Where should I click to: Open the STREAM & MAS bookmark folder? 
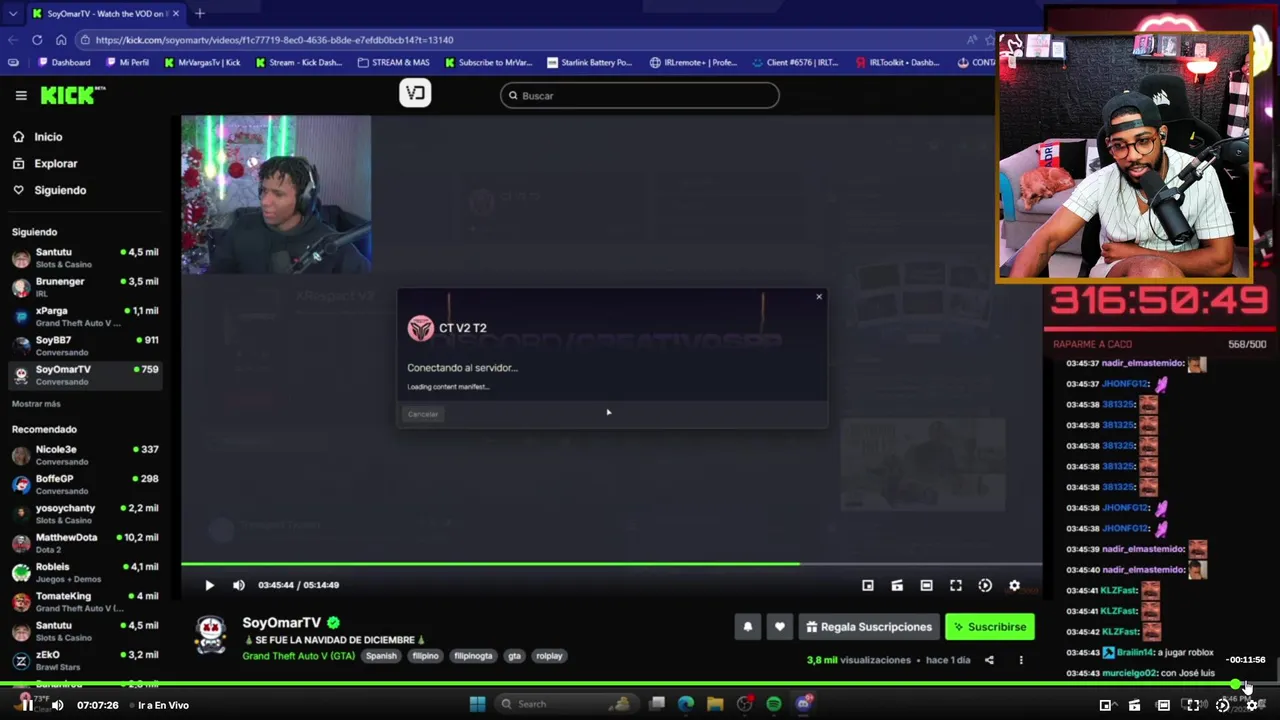click(393, 62)
